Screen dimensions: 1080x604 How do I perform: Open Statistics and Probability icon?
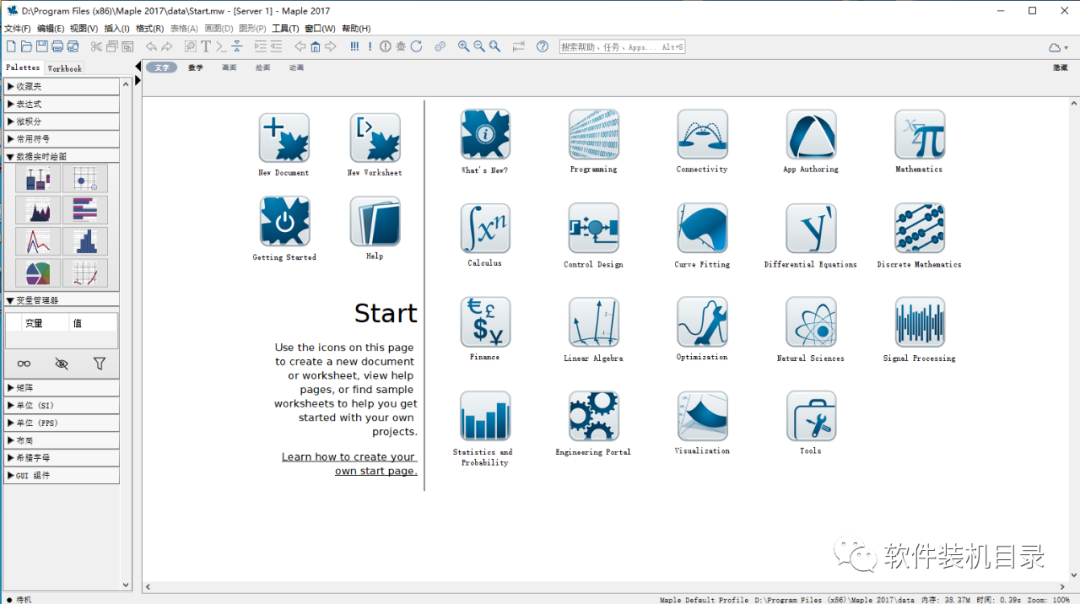pyautogui.click(x=485, y=416)
